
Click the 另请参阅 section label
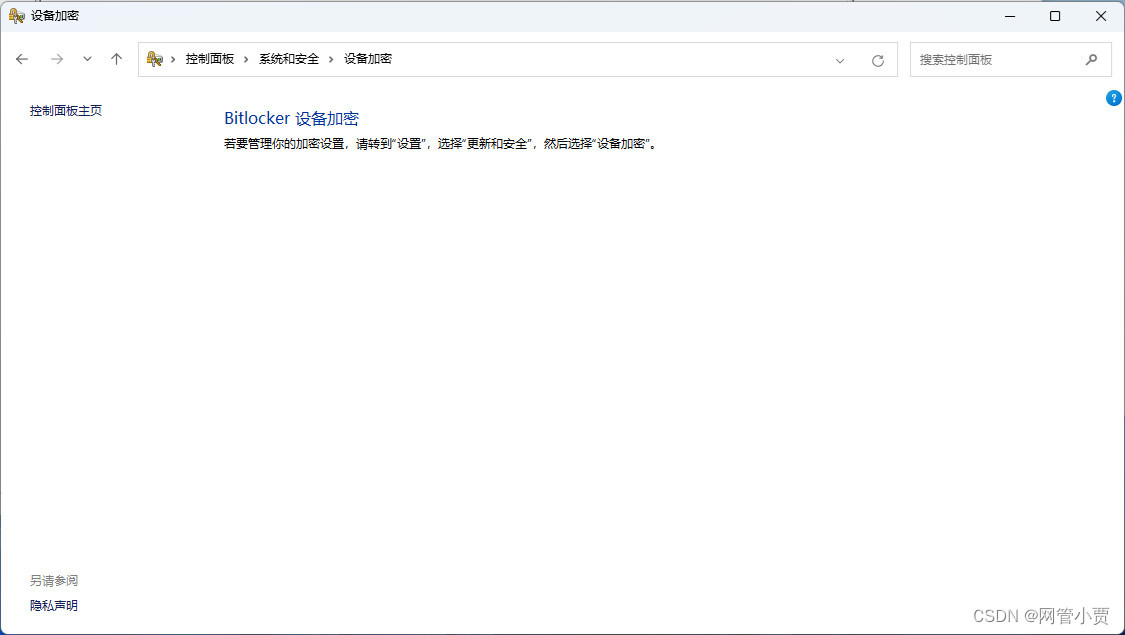point(53,580)
